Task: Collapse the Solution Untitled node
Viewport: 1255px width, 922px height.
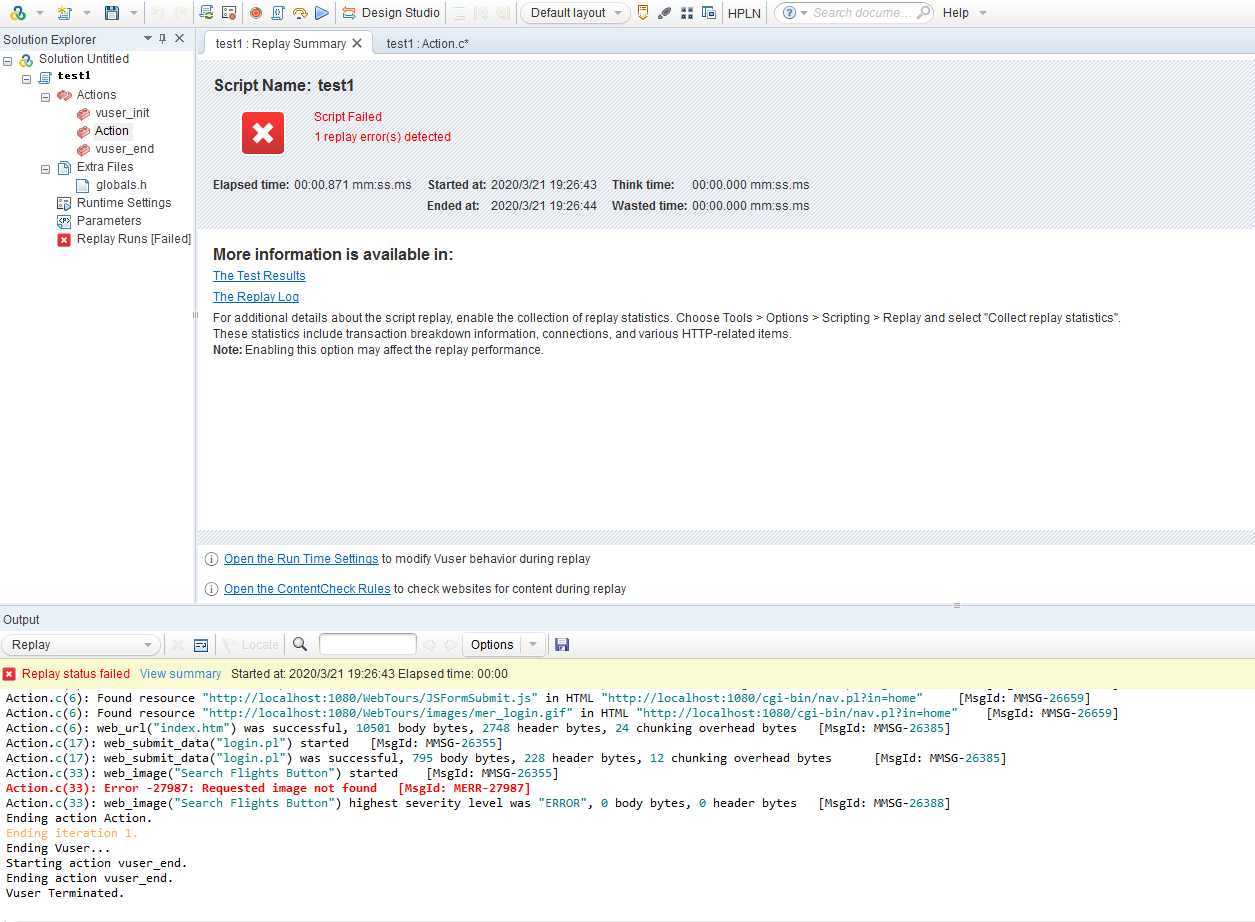Action: 8,61
